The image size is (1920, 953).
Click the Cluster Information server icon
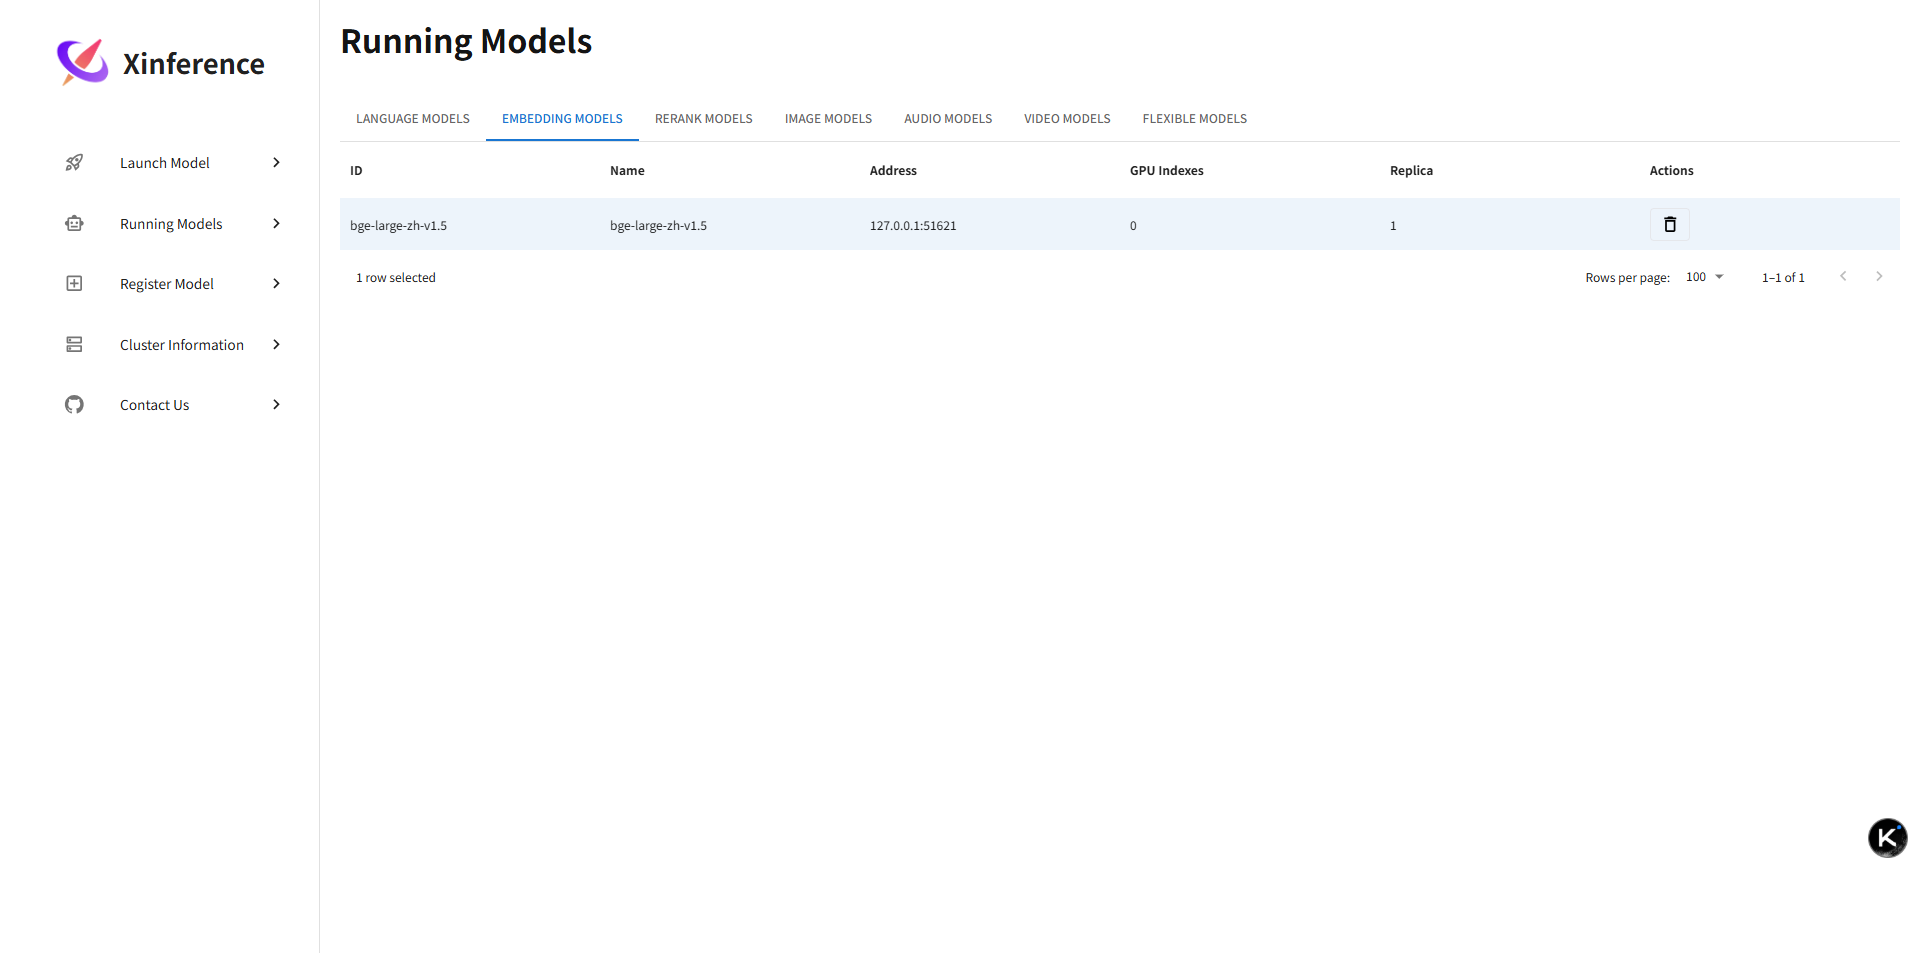tap(74, 345)
